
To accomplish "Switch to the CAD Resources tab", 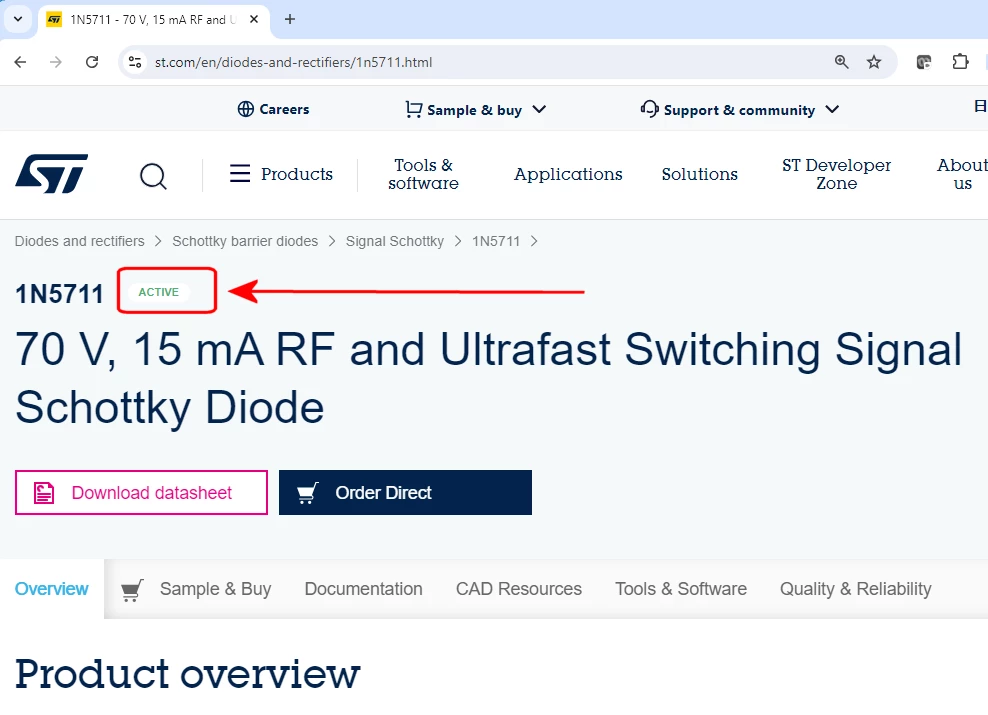I will click(519, 589).
